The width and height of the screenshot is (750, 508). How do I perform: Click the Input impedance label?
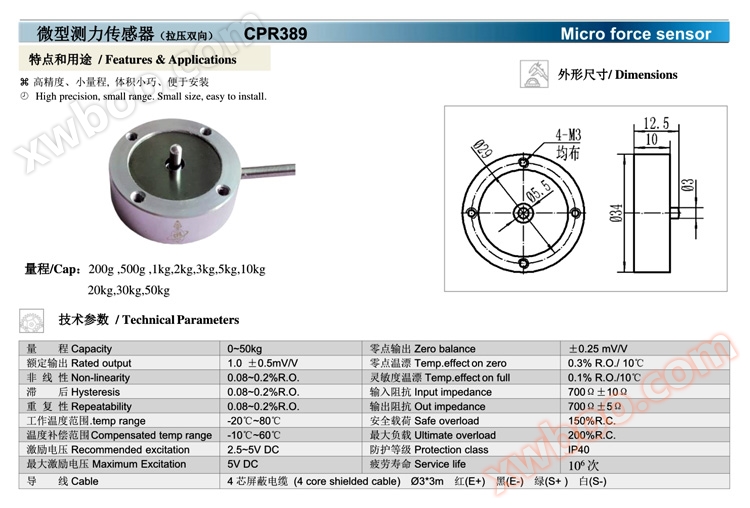430,392
